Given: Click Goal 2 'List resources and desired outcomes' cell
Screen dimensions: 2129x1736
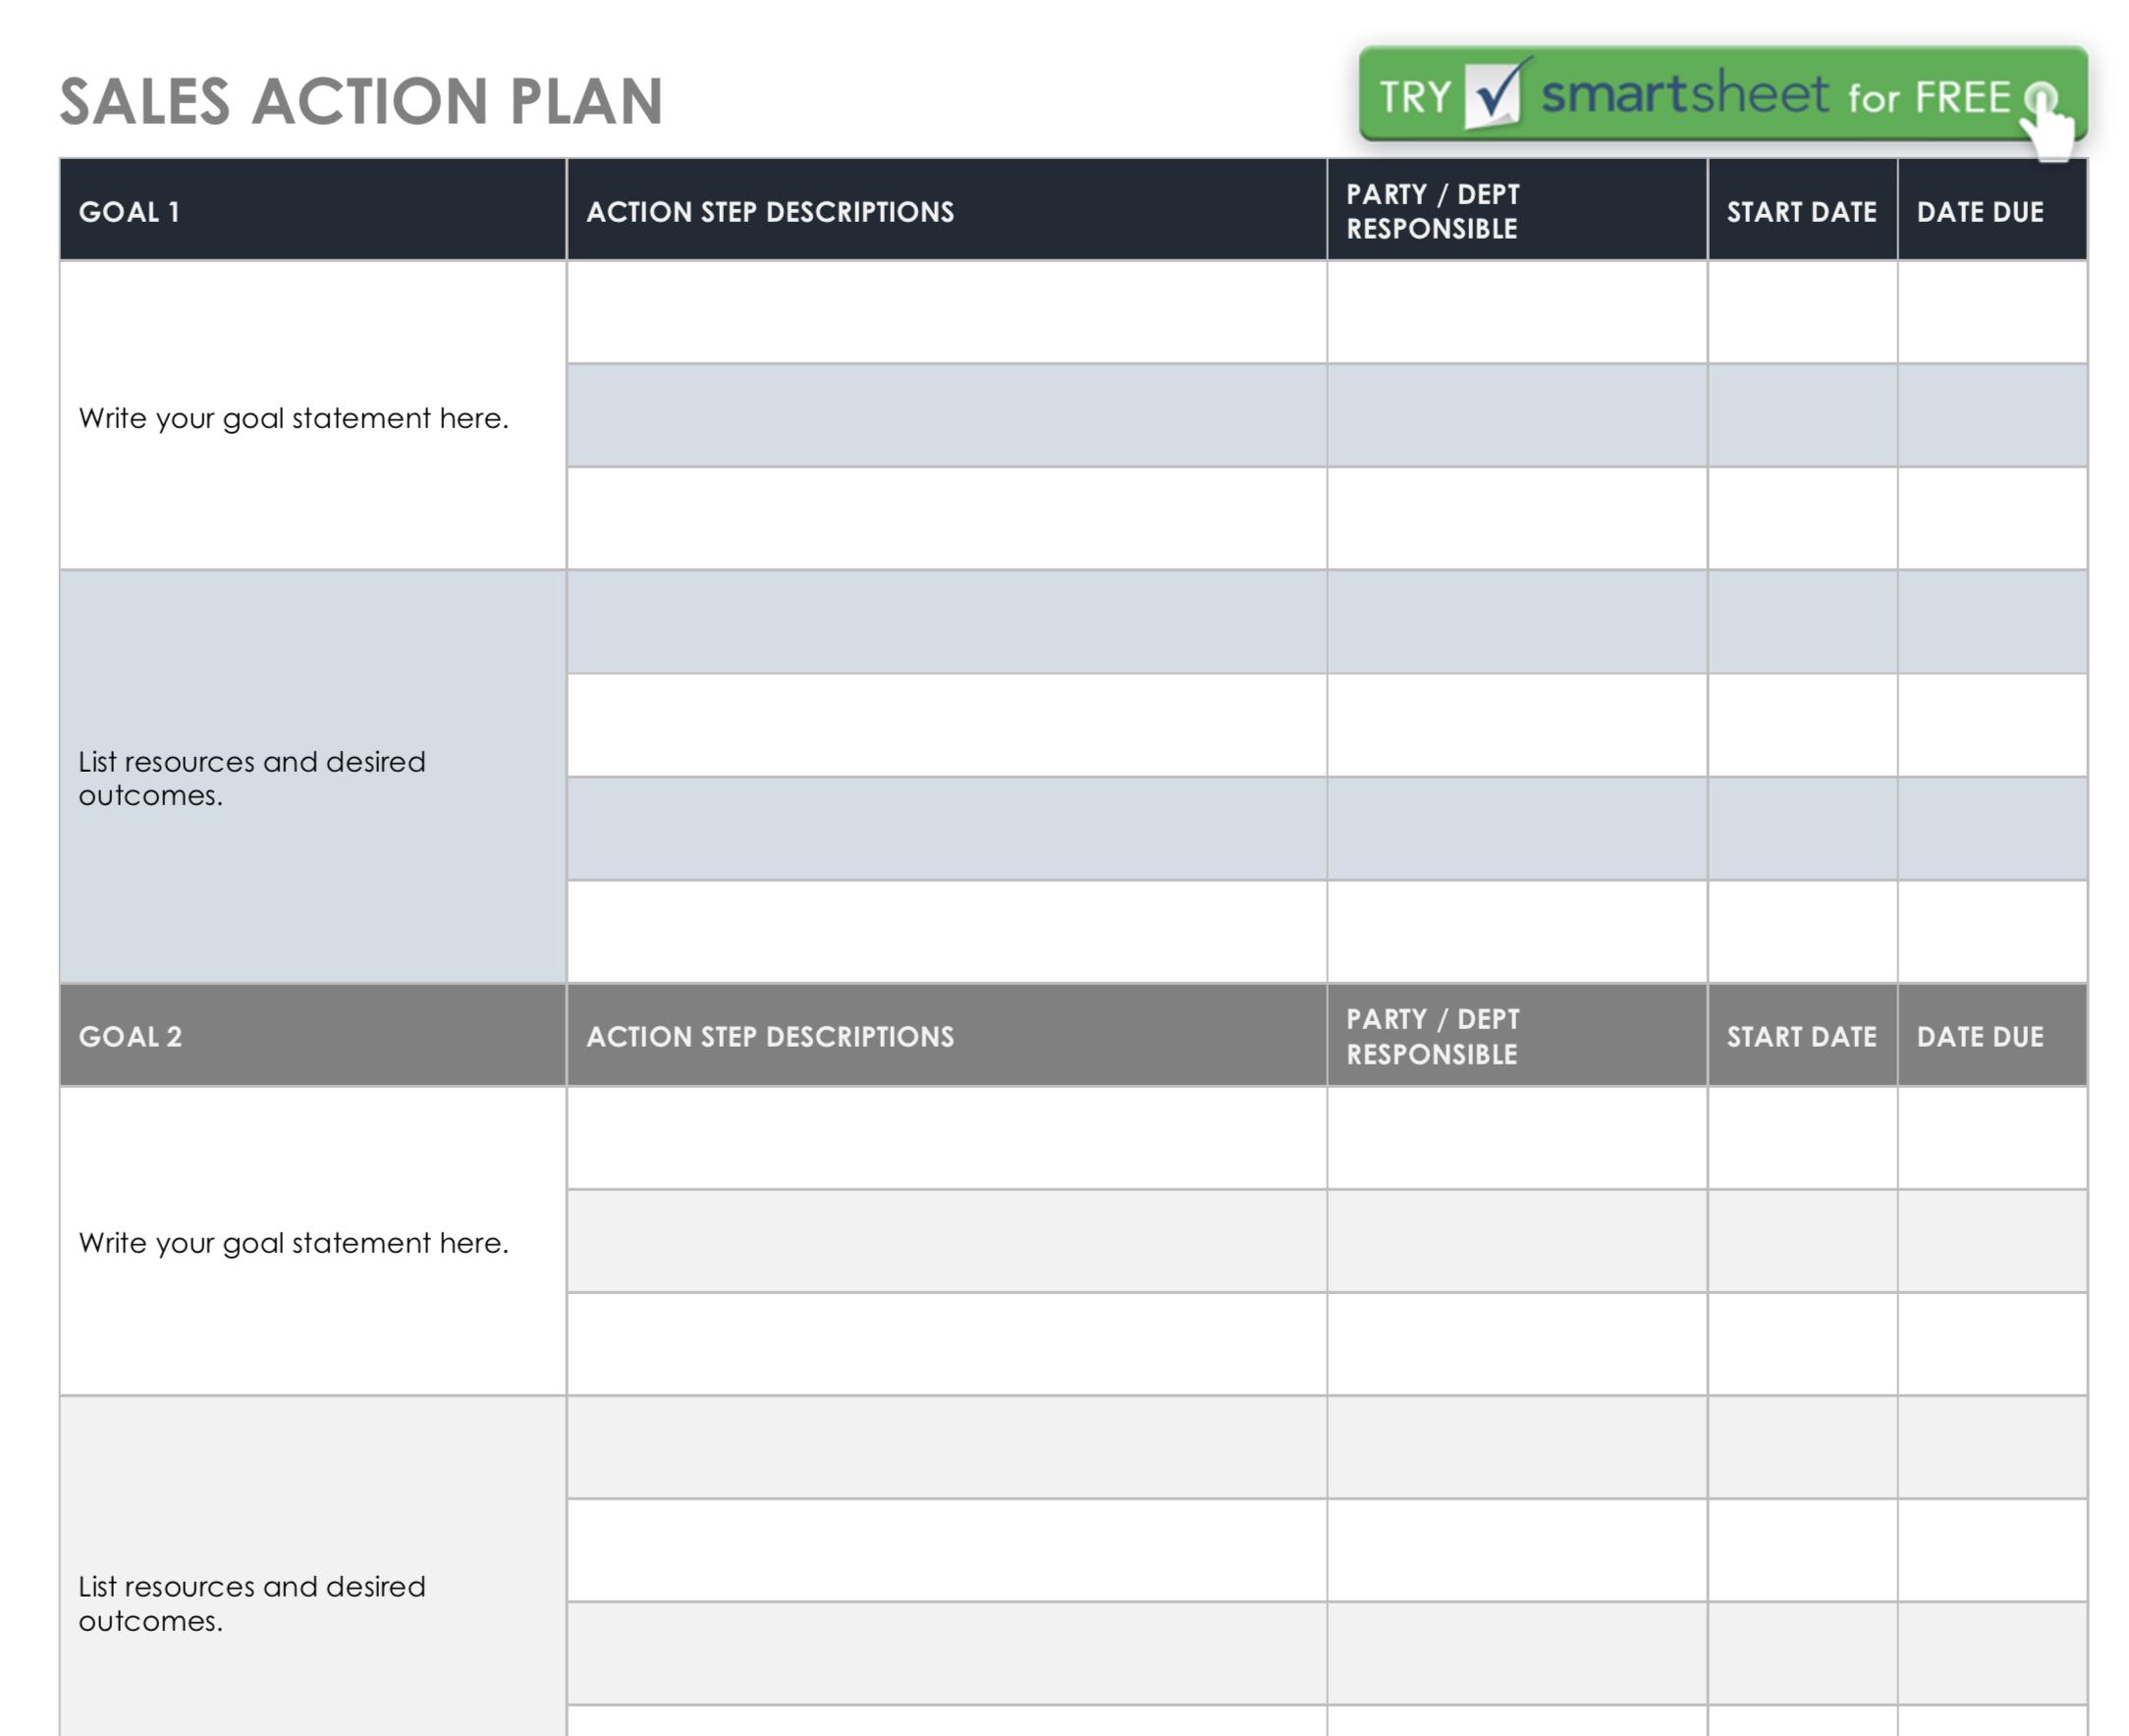Looking at the screenshot, I should (x=313, y=1567).
